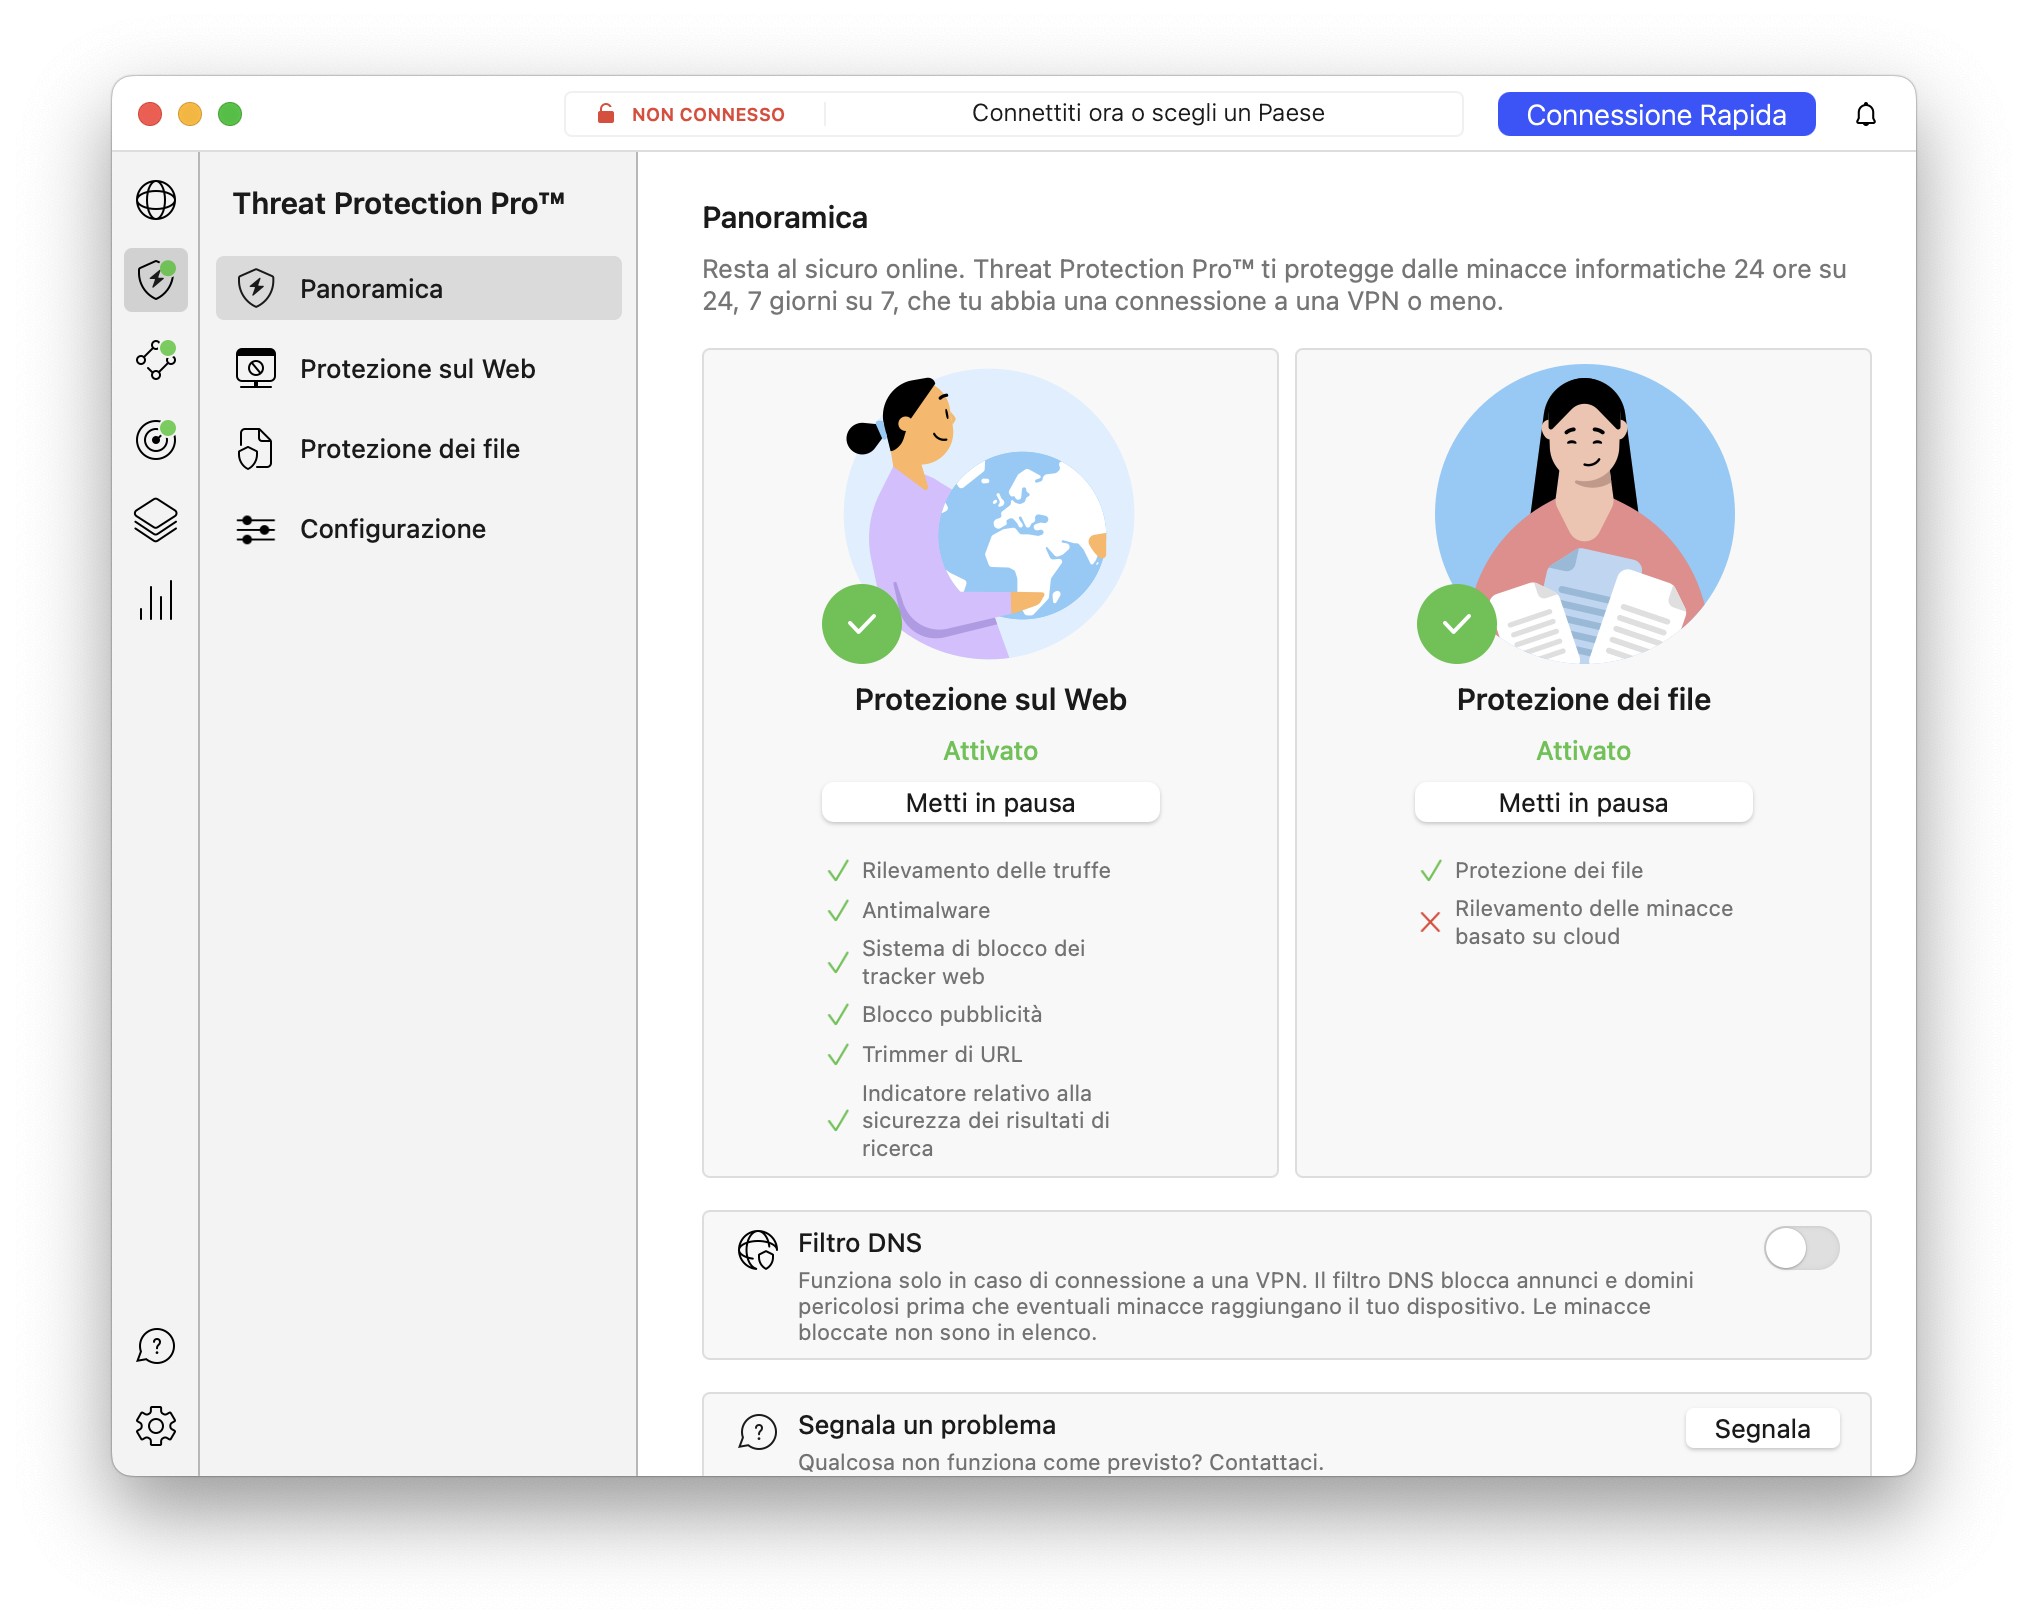
Task: Click the notification bell icon
Action: (1866, 114)
